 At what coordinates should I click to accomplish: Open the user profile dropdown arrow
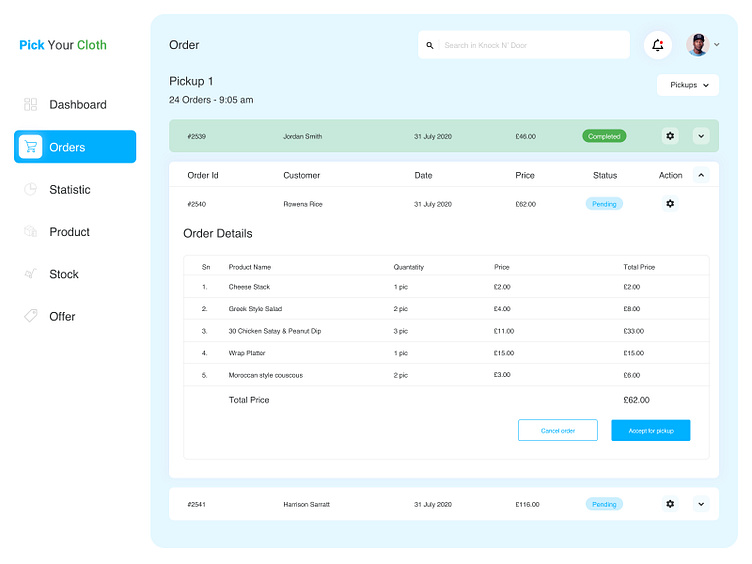716,45
